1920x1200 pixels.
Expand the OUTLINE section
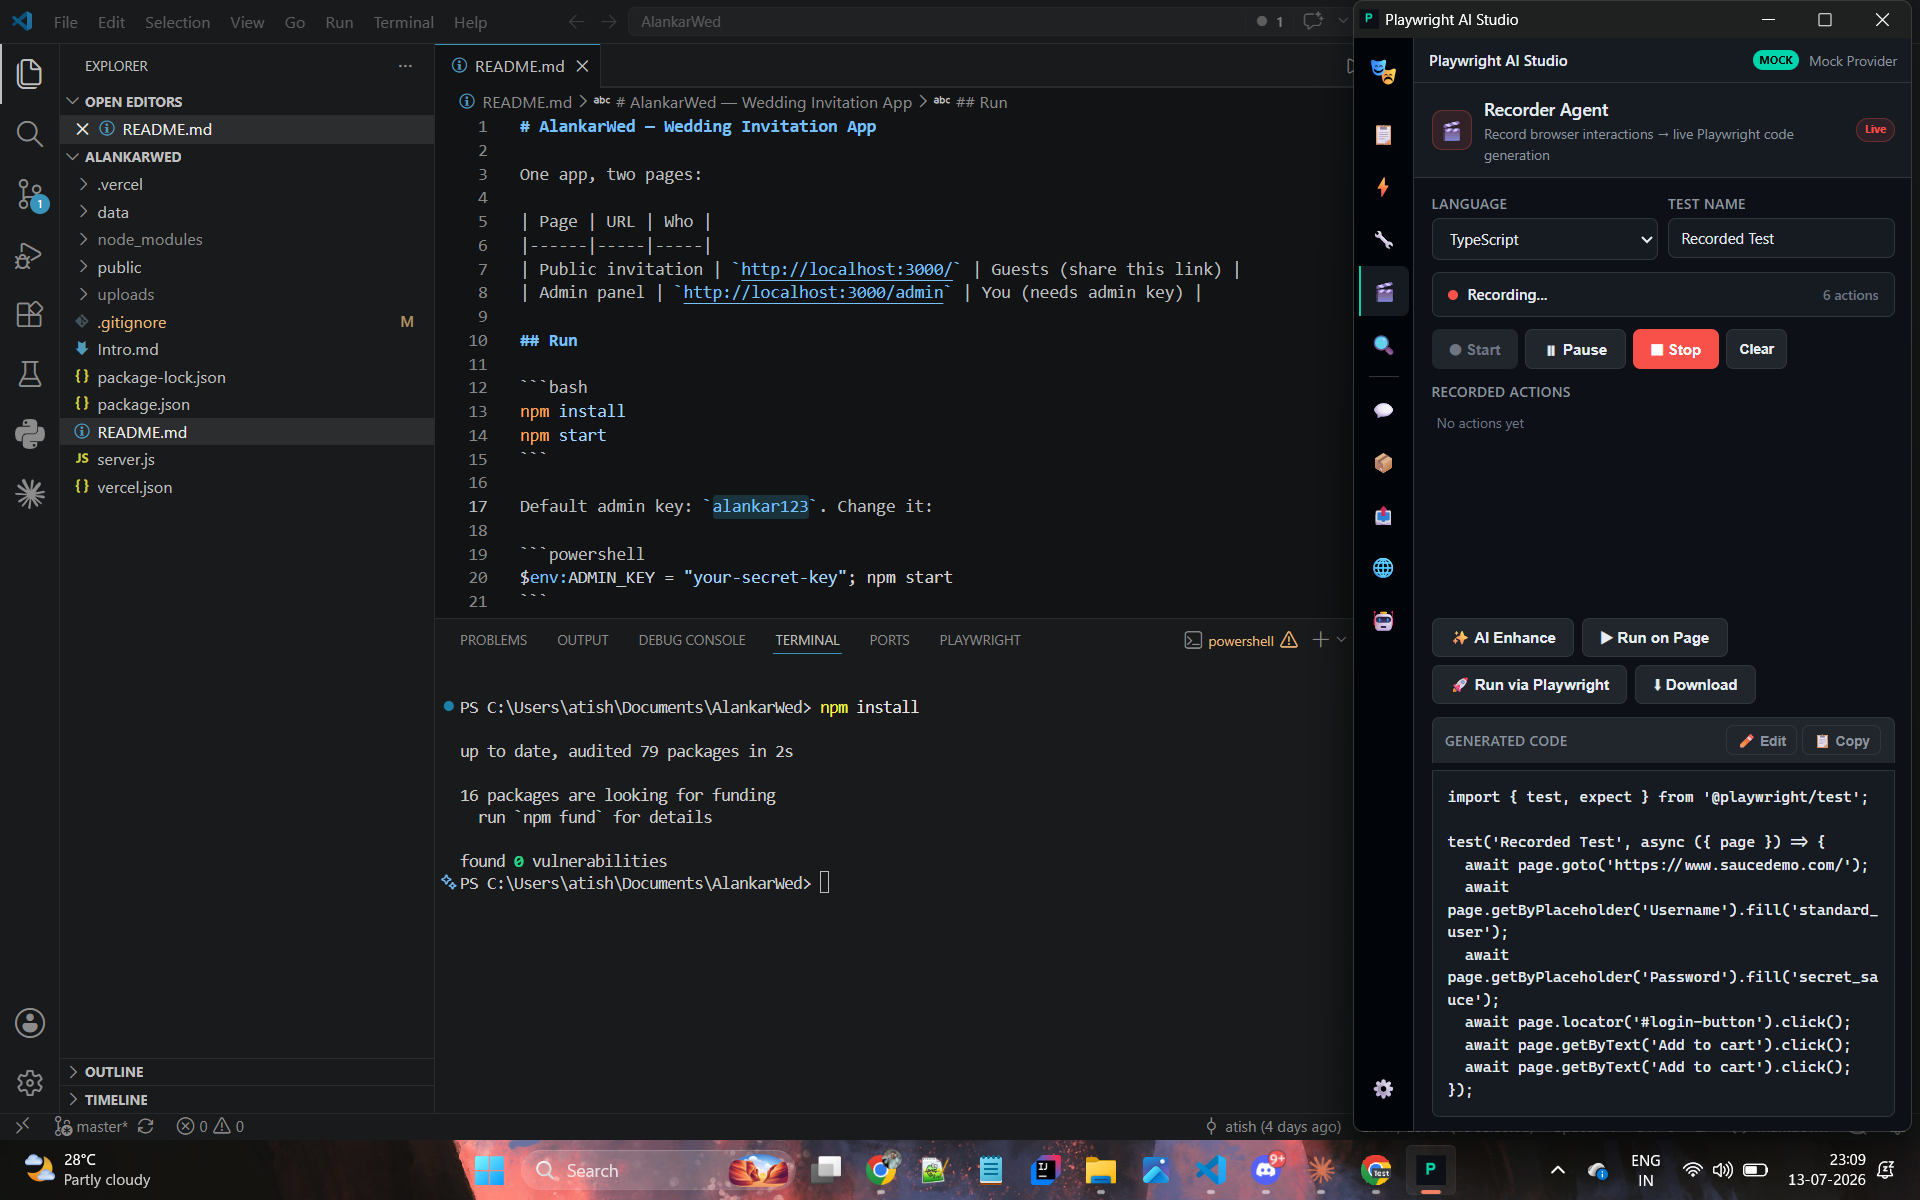(x=114, y=1071)
